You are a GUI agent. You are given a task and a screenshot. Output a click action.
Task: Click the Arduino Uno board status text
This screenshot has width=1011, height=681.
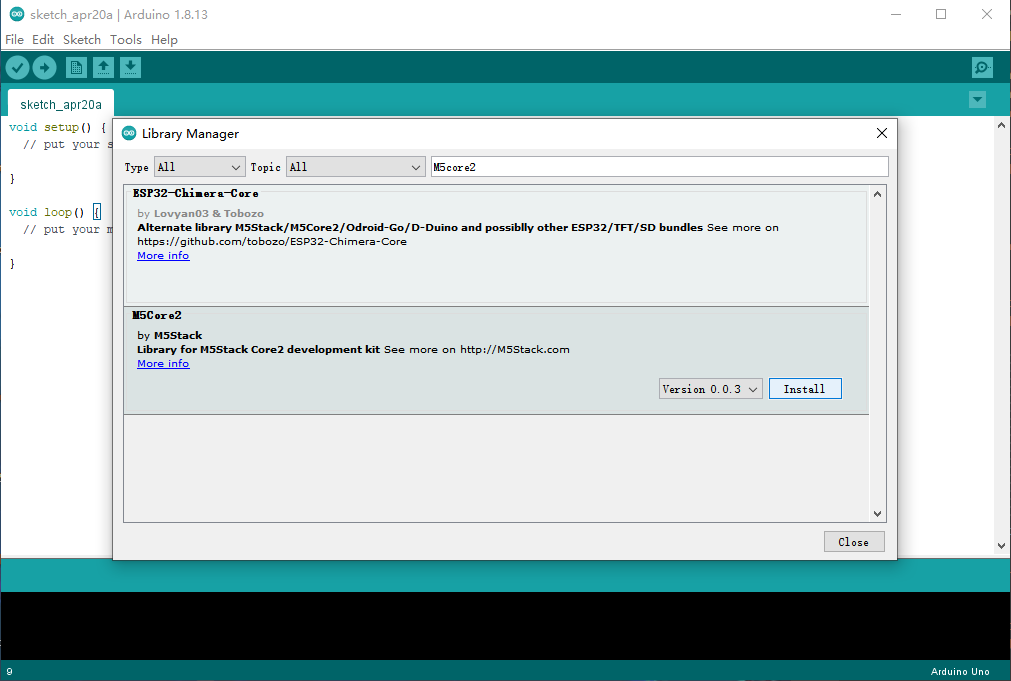click(959, 671)
